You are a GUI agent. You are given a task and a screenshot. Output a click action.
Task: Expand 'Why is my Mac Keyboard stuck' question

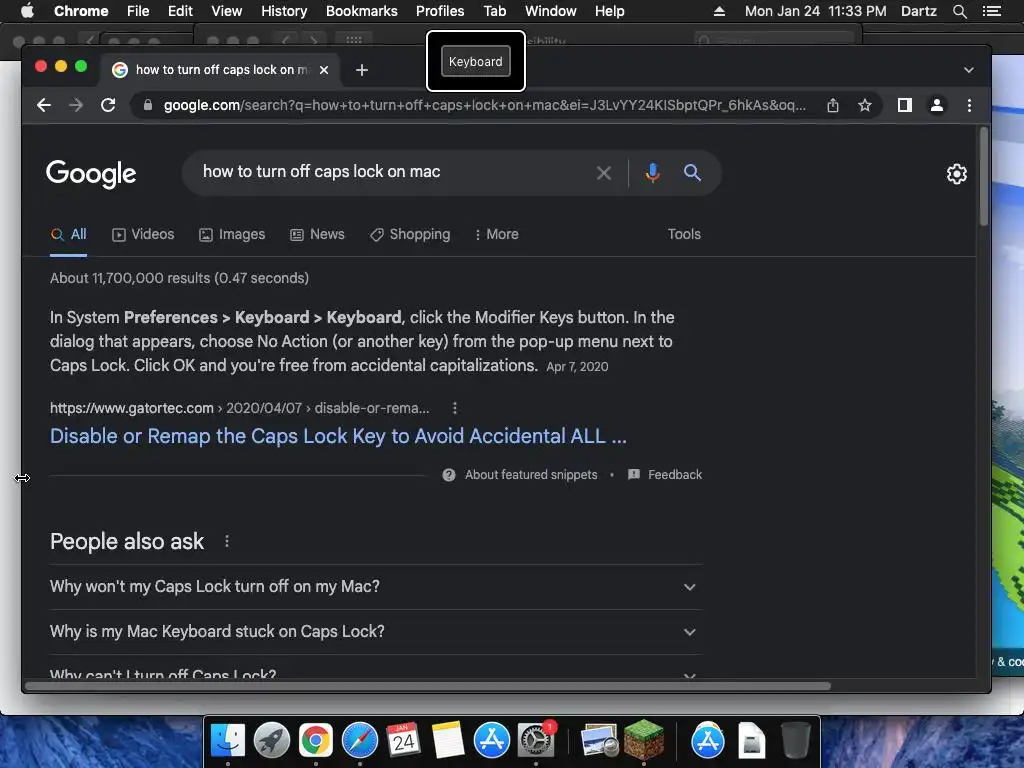coord(376,632)
